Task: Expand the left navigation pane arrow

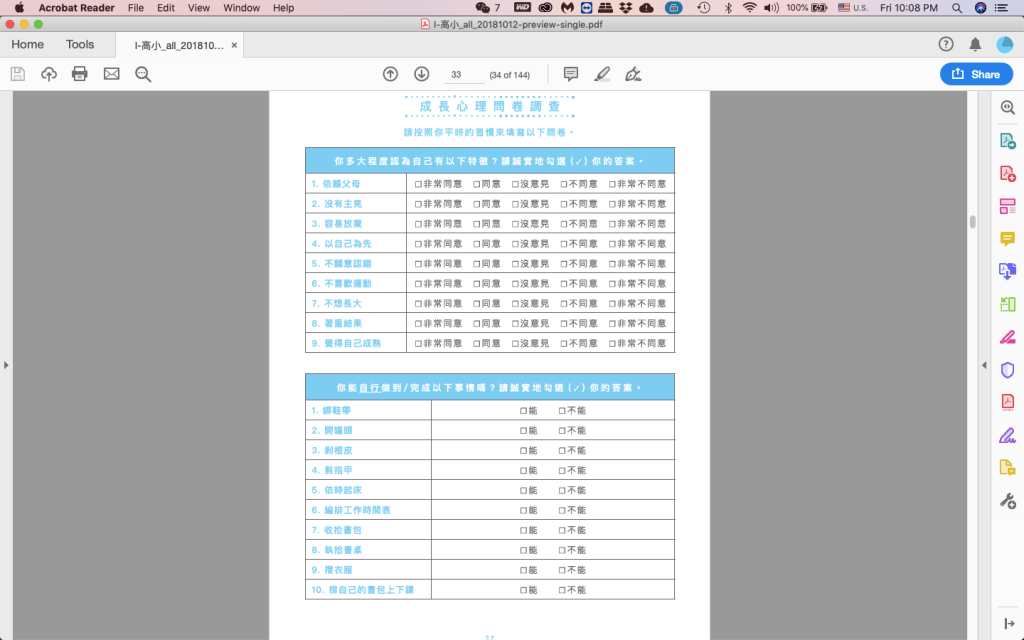Action: coord(6,365)
